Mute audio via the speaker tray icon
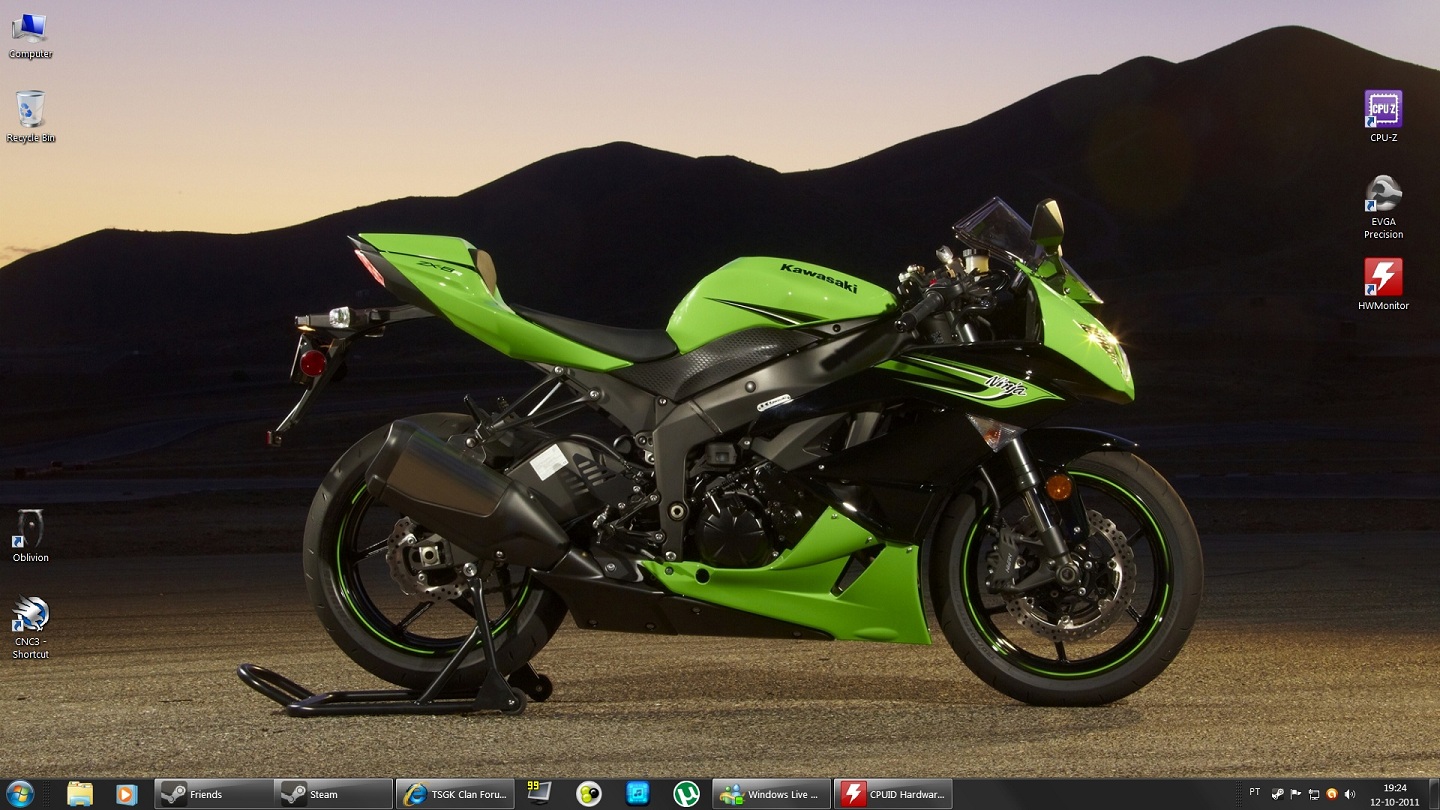This screenshot has width=1440, height=810. 1349,793
